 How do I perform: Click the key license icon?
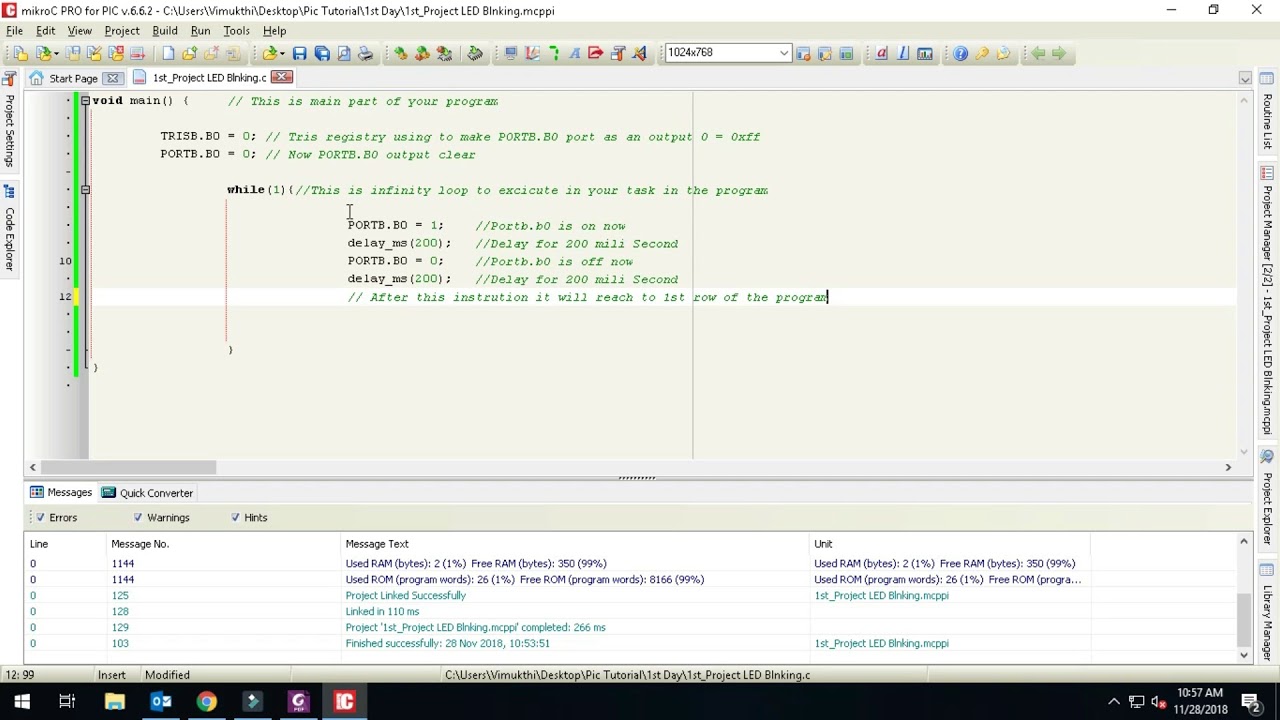click(x=982, y=53)
